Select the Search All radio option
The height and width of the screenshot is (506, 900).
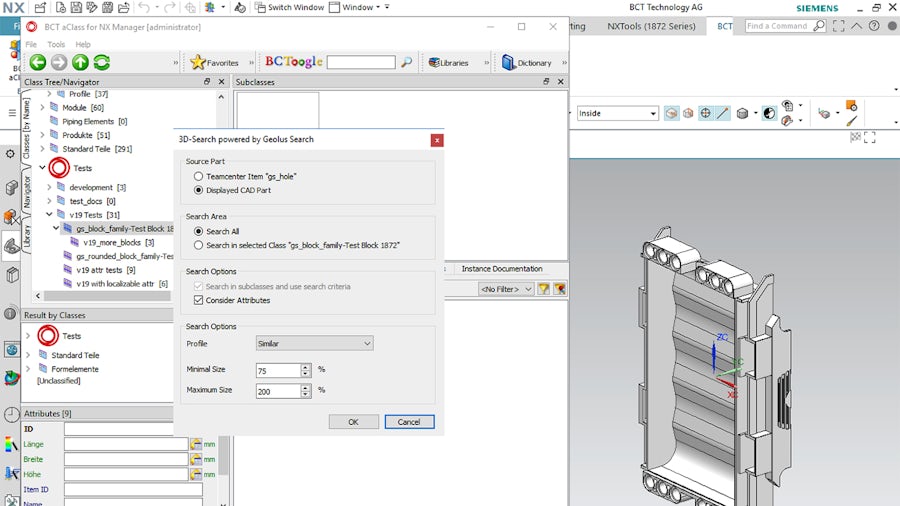pyautogui.click(x=199, y=231)
